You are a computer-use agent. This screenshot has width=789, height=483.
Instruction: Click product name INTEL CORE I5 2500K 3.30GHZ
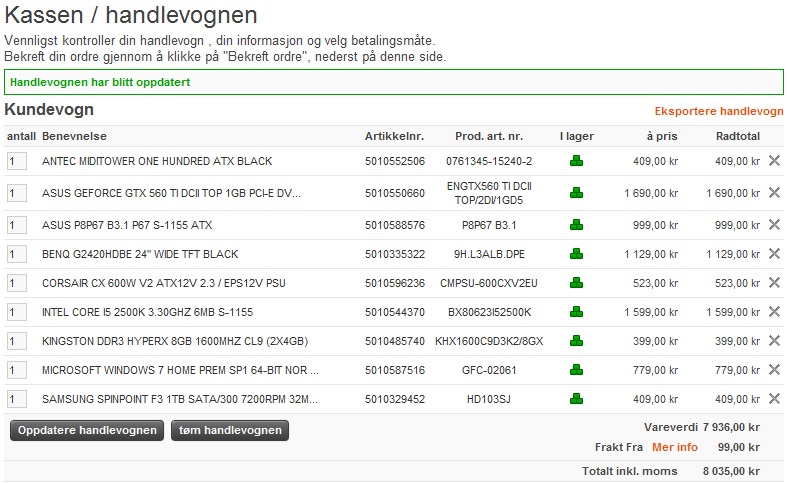click(147, 312)
